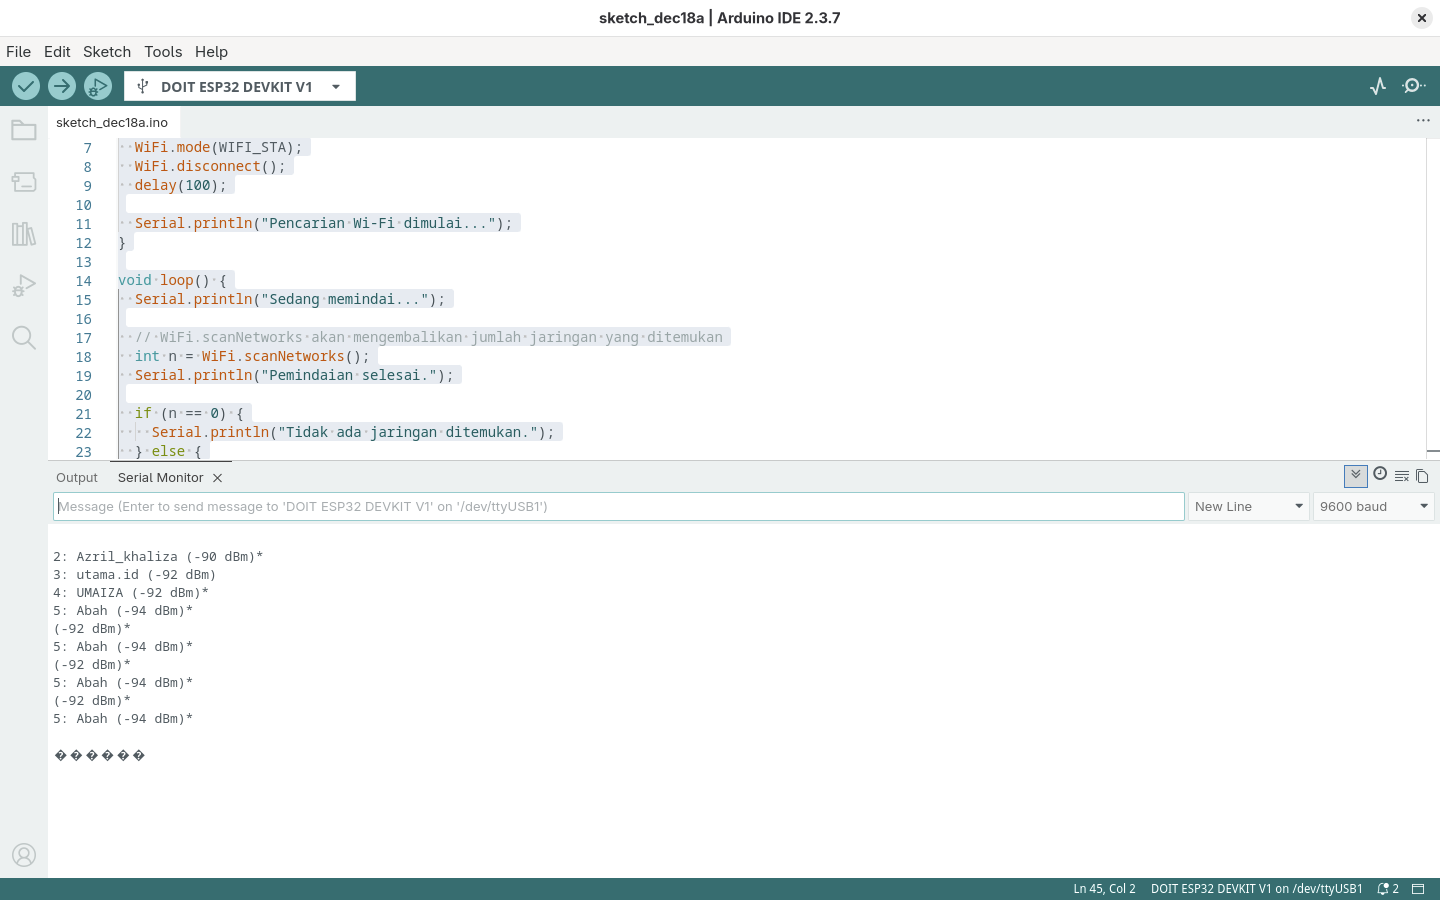1440x900 pixels.
Task: Toggle autoscroll in Serial Monitor
Action: [x=1355, y=476]
